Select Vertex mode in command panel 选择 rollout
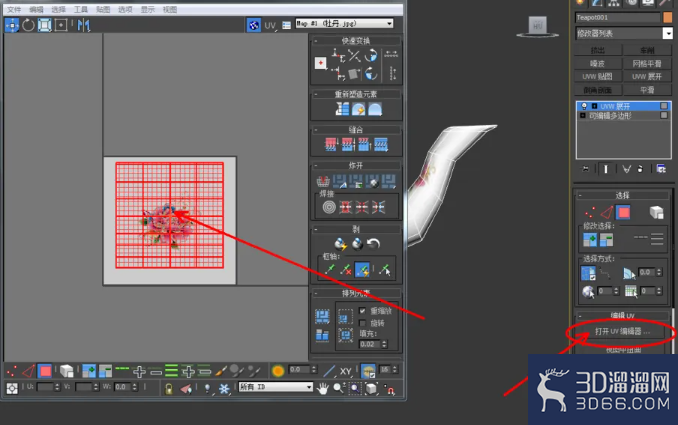Viewport: 678px width, 425px height. pos(589,212)
